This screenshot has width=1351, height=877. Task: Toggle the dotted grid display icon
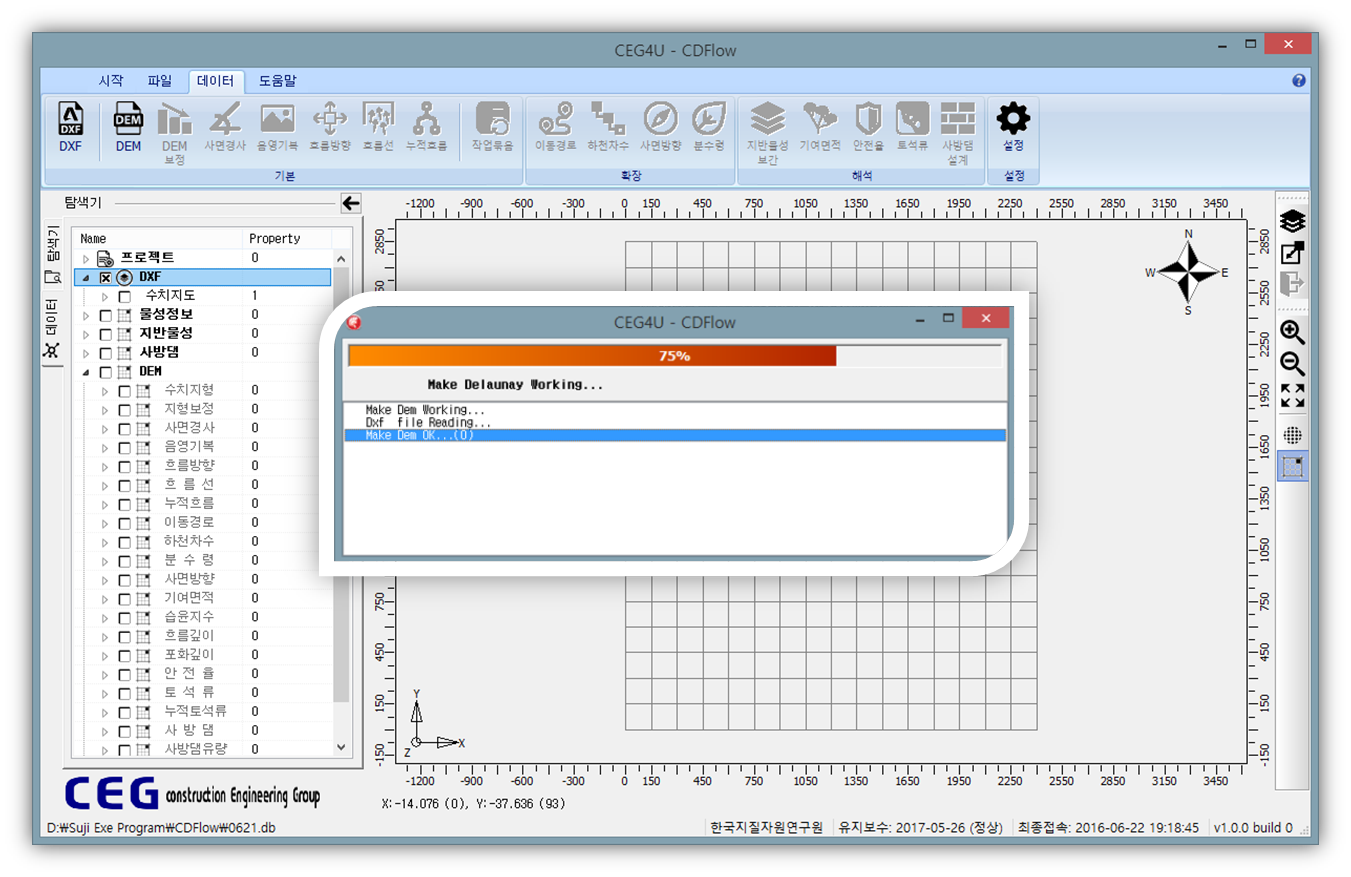tap(1293, 435)
